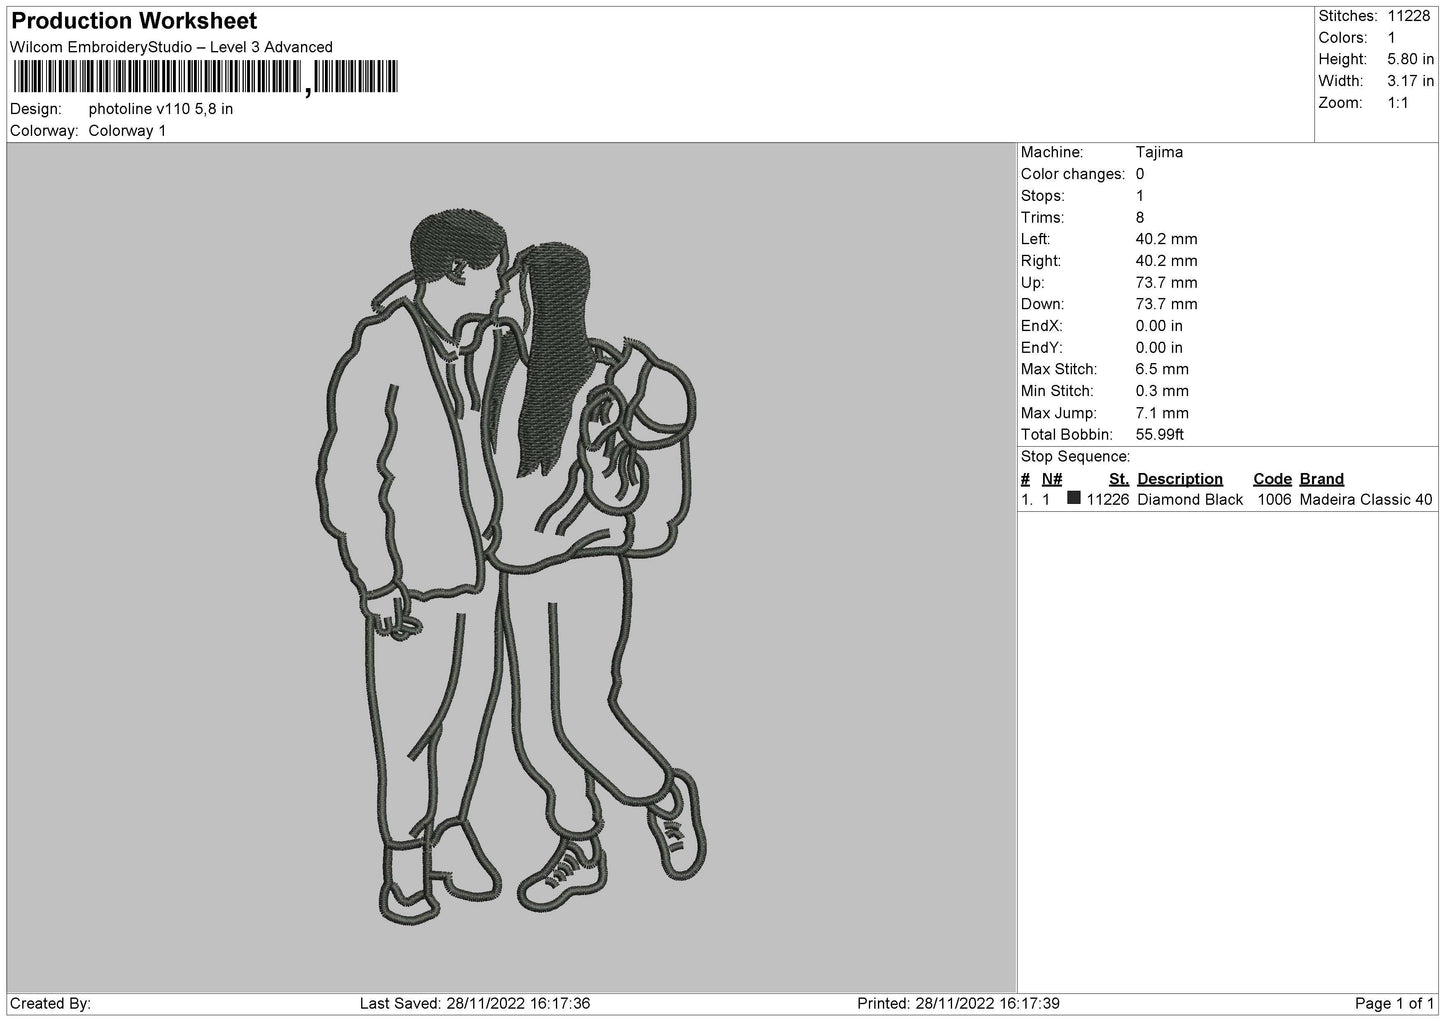Screen dimensions: 1445x1021
Task: Click the 'Code' column header
Action: [1272, 479]
